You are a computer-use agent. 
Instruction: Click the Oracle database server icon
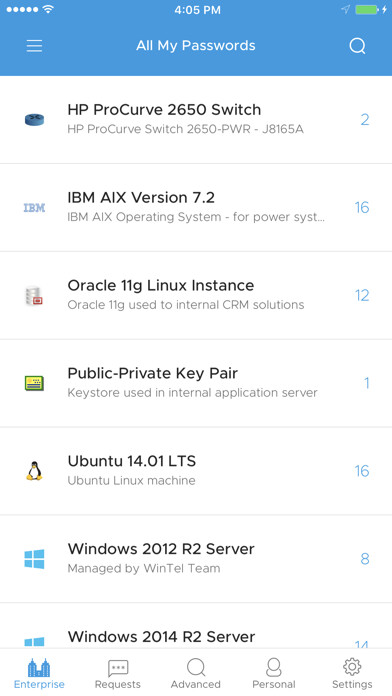[x=34, y=296]
